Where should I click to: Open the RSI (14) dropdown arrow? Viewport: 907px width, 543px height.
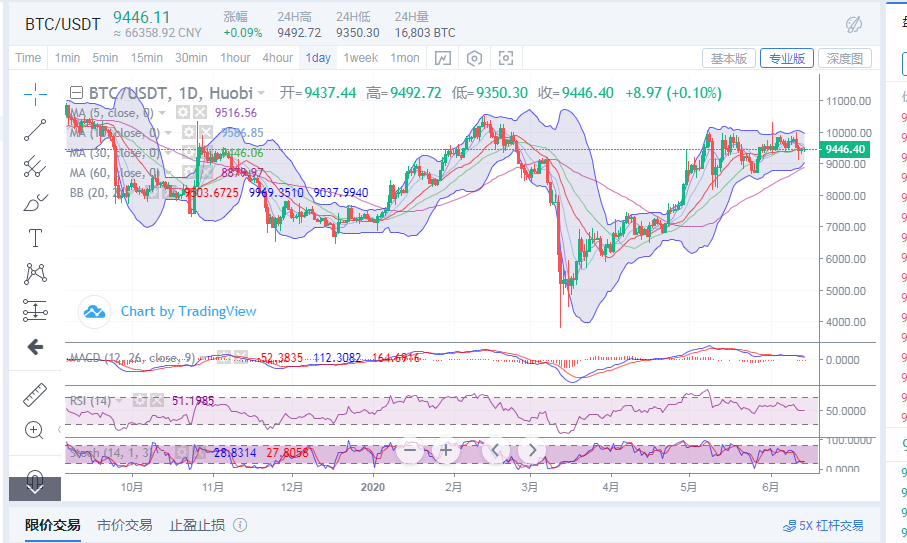point(120,400)
